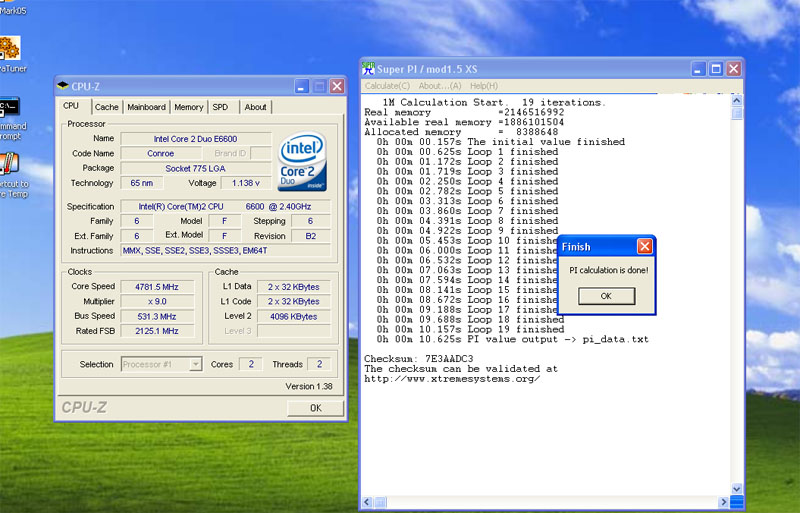Image resolution: width=800 pixels, height=513 pixels.
Task: Open the Core Temp desktop shortcut
Action: pyautogui.click(x=9, y=165)
